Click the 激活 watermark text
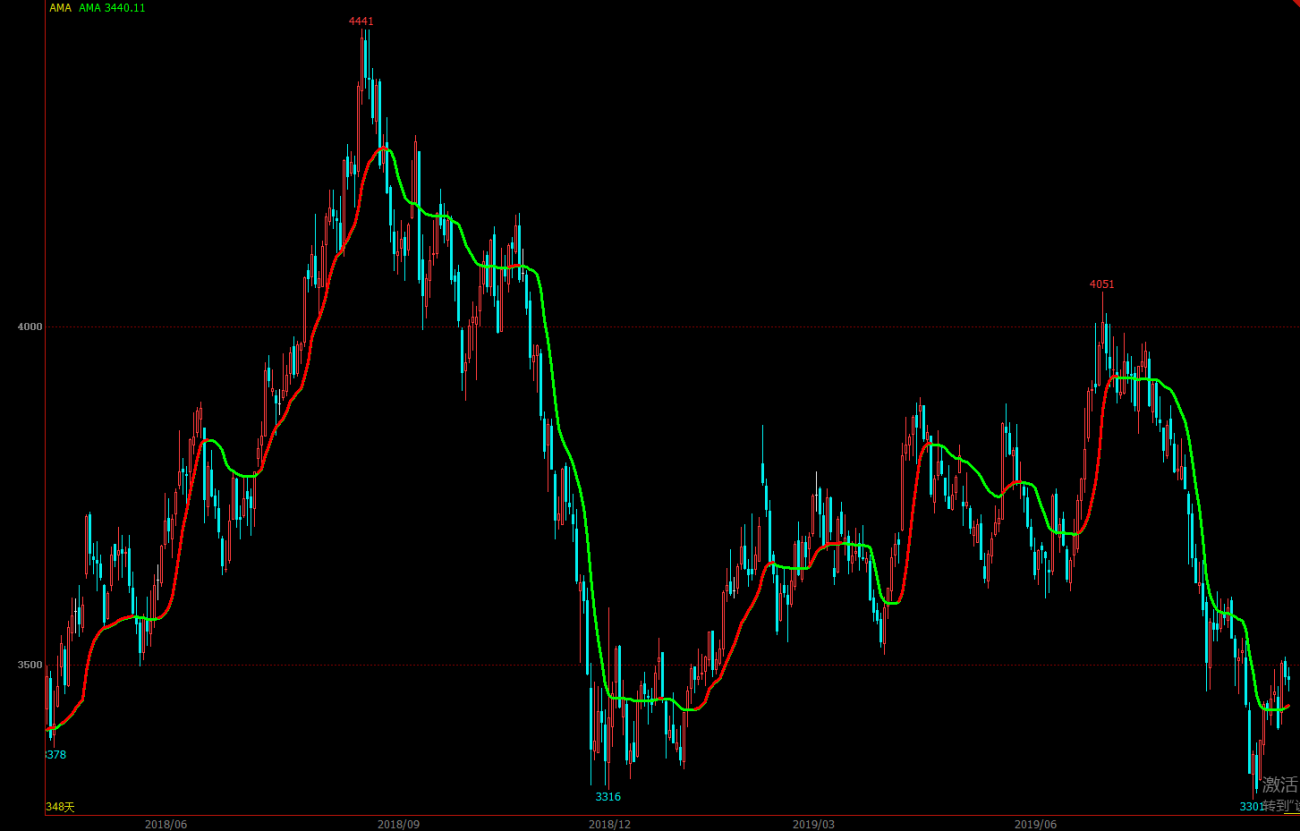Viewport: 1300px width, 831px height. [x=1279, y=785]
